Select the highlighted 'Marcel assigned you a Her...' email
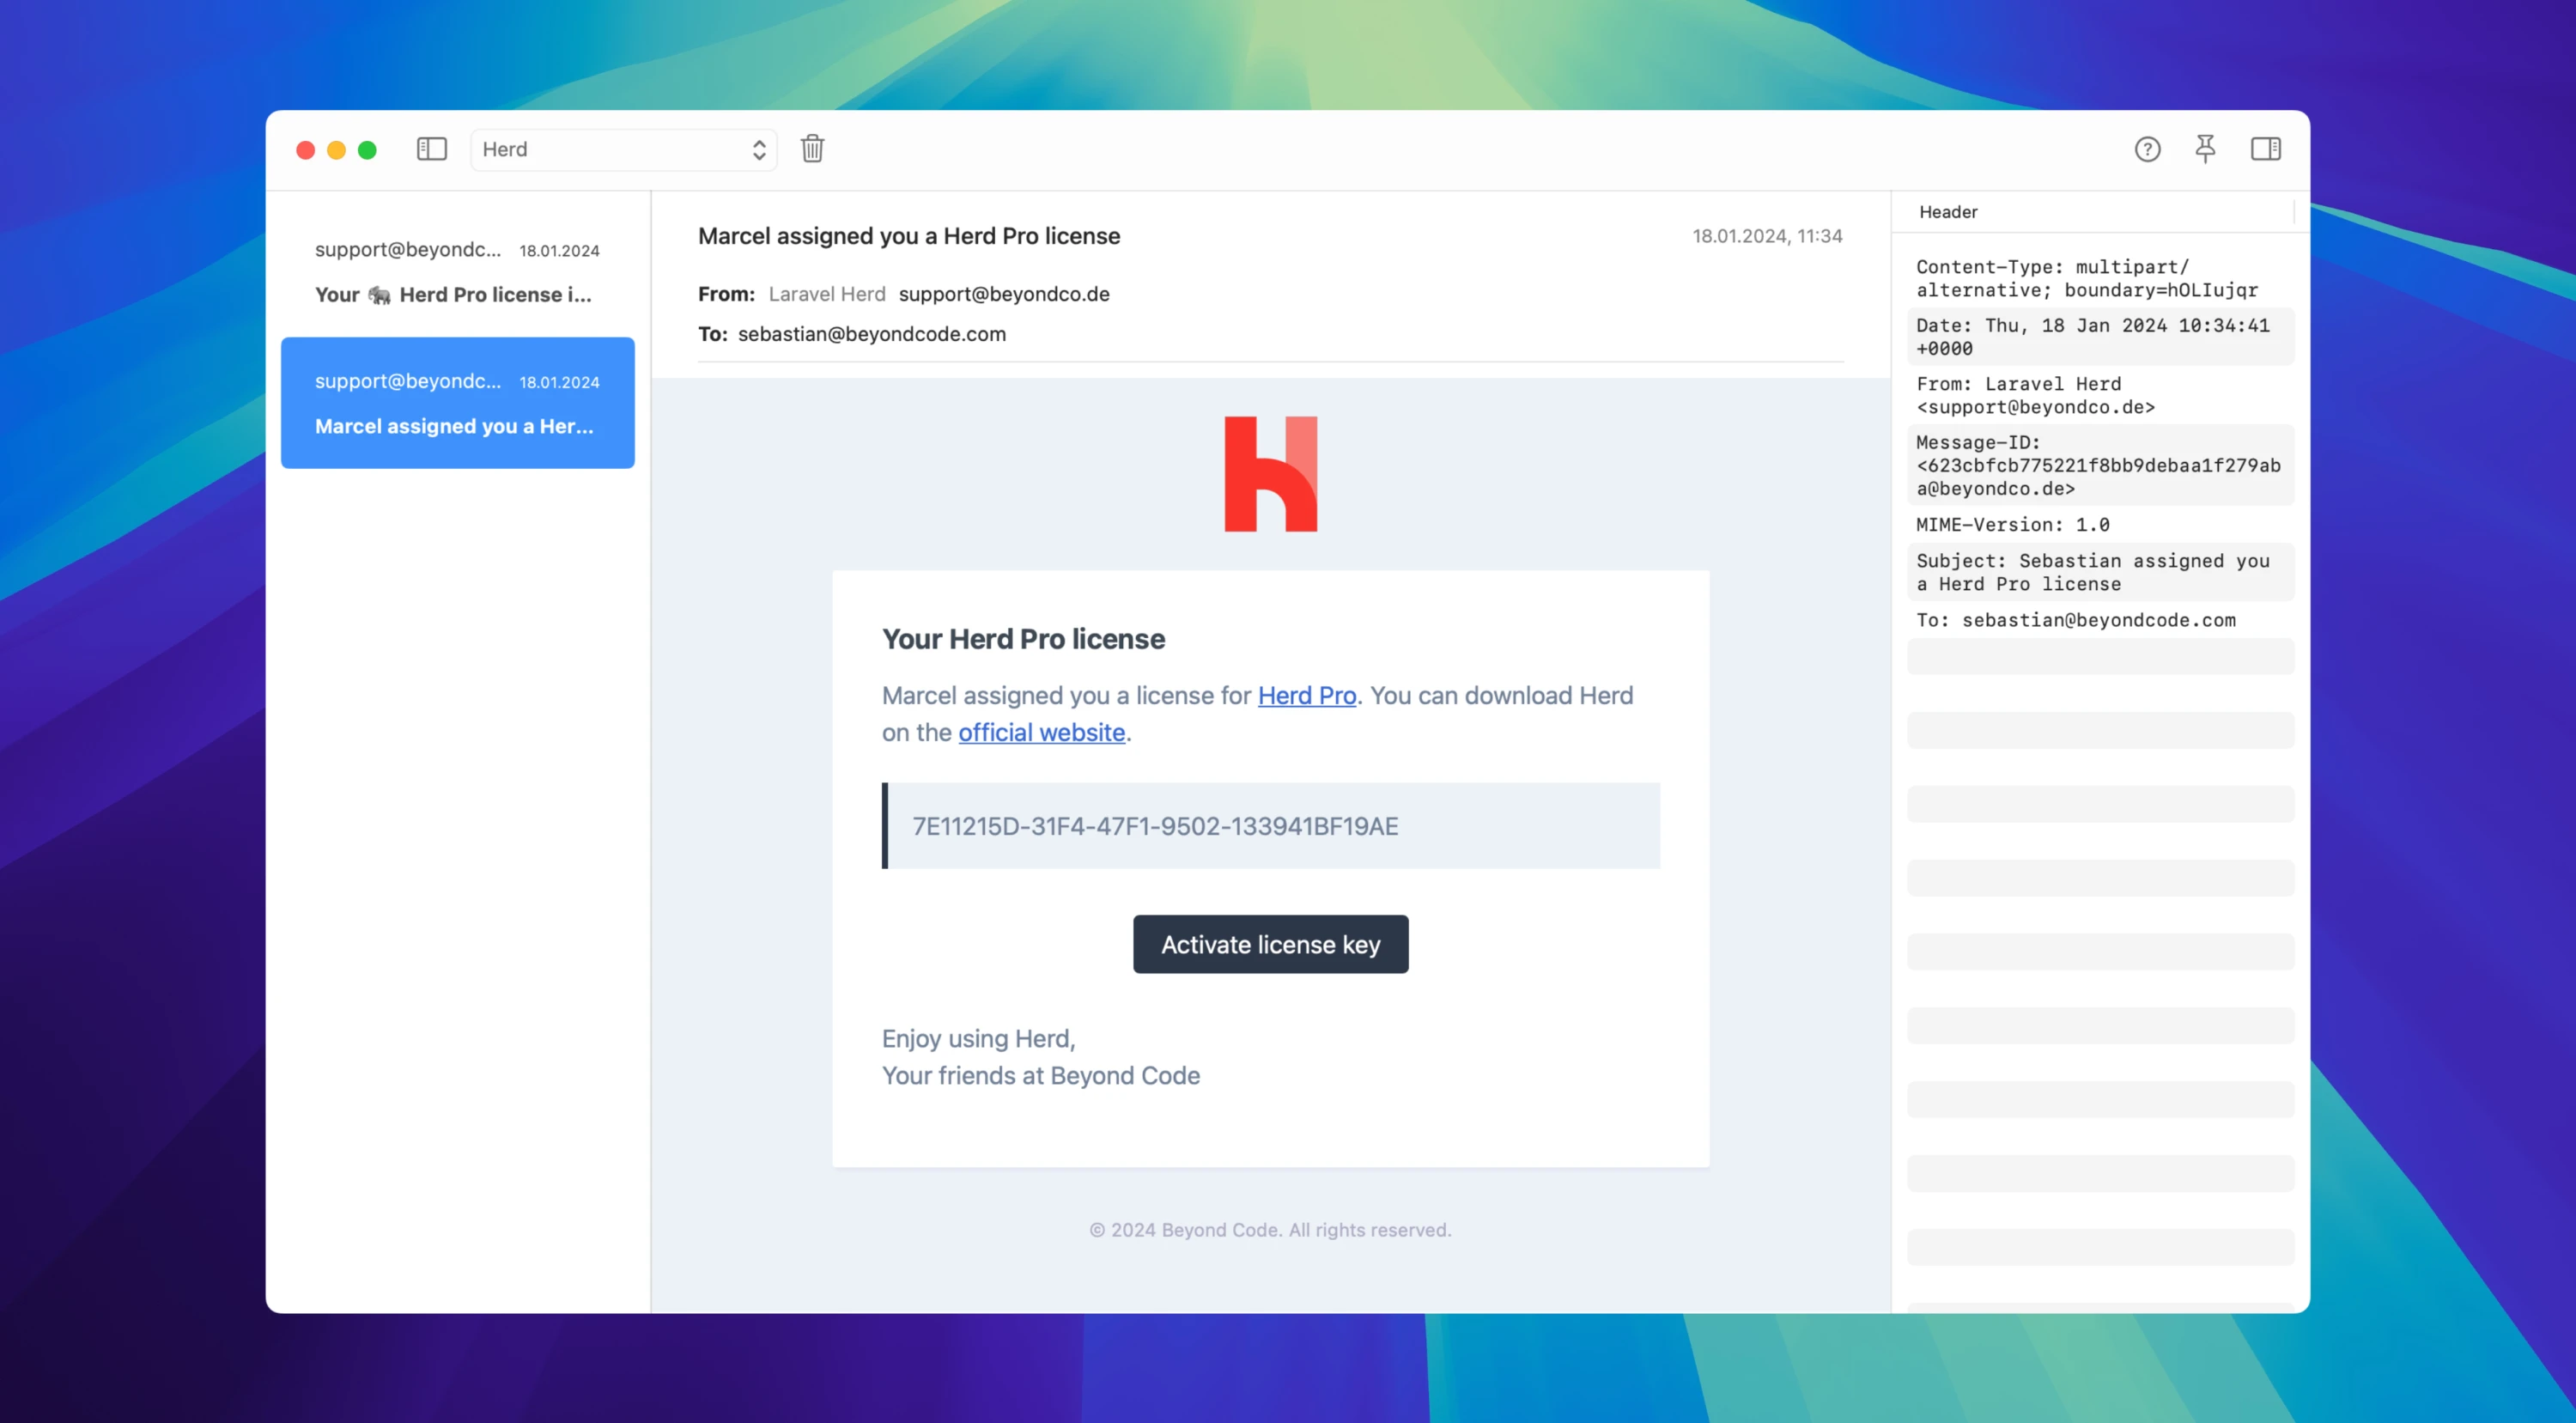2576x1423 pixels. coord(457,403)
